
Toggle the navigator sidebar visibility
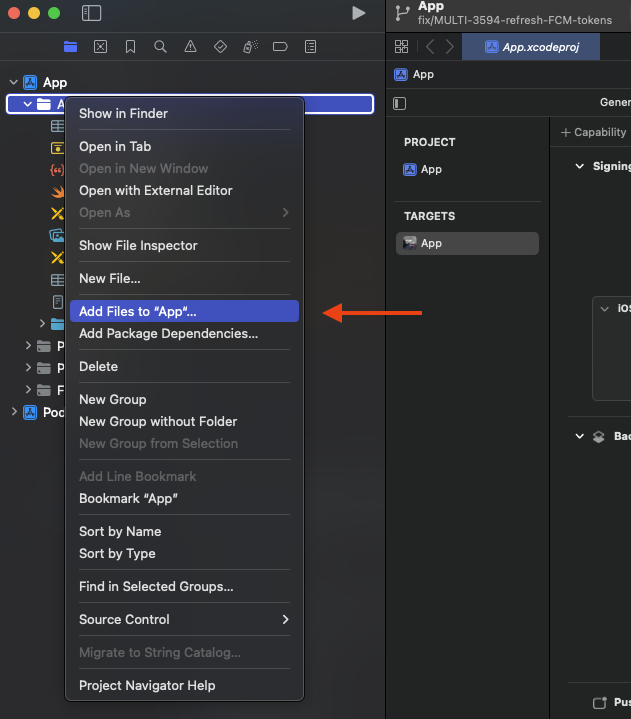click(91, 13)
